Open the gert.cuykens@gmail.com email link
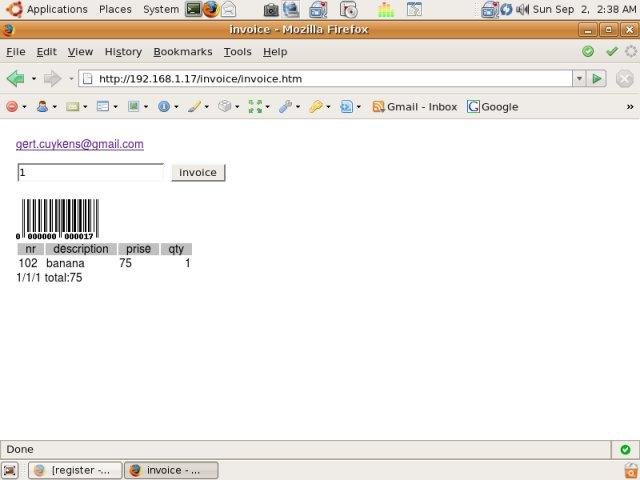 point(80,144)
